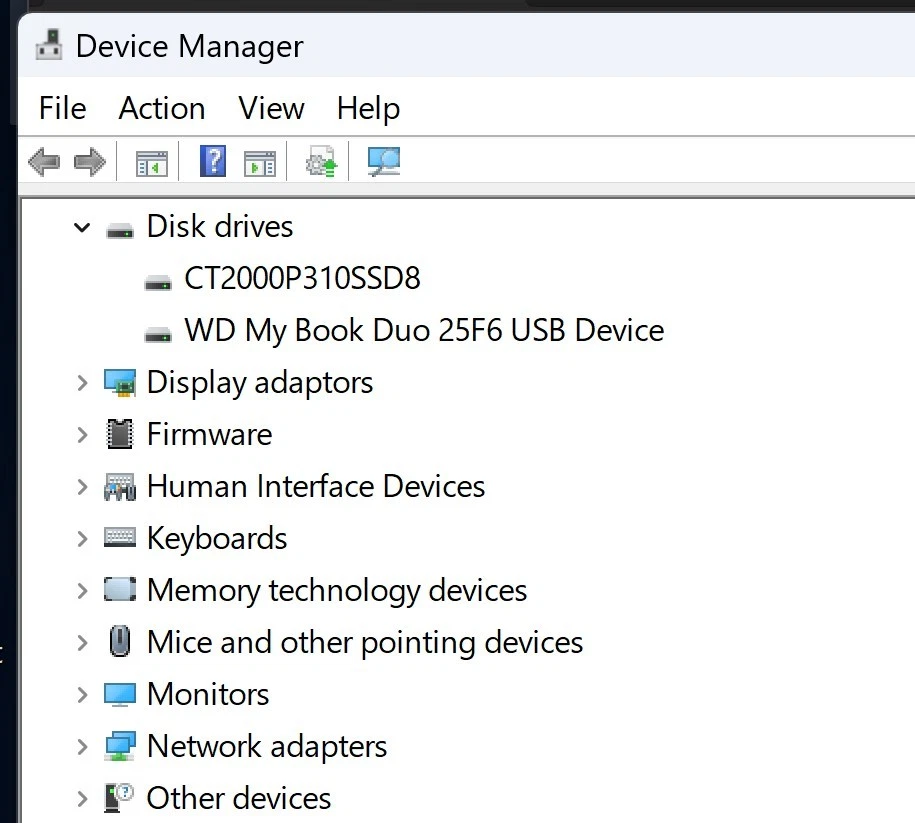The image size is (915, 823).
Task: Select the Keyboards category entry
Action: click(x=216, y=538)
